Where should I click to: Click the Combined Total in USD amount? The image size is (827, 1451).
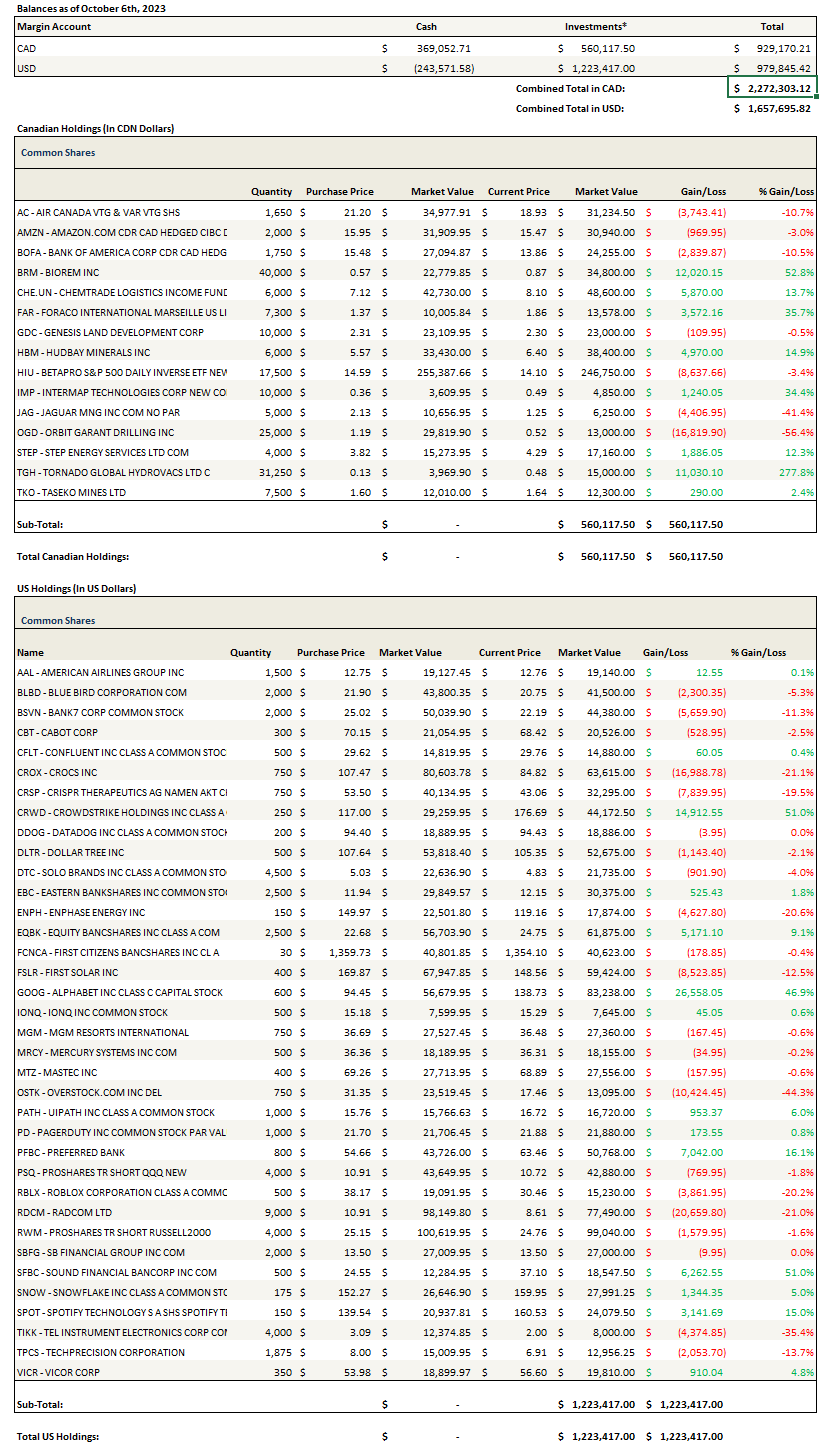772,108
